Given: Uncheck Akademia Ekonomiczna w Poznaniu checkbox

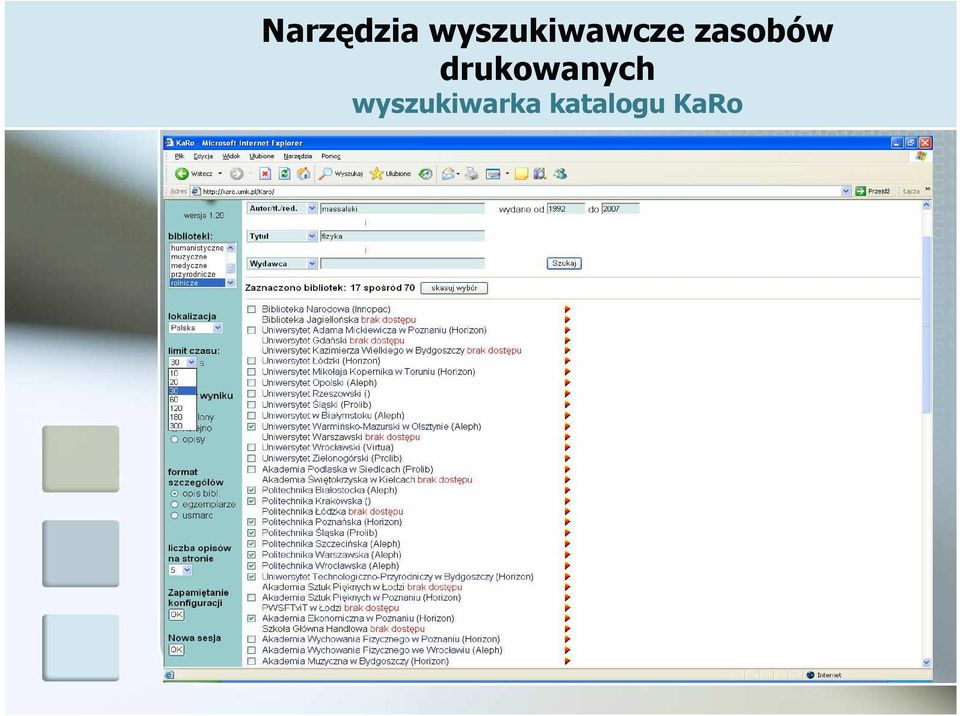Looking at the screenshot, I should pos(251,619).
